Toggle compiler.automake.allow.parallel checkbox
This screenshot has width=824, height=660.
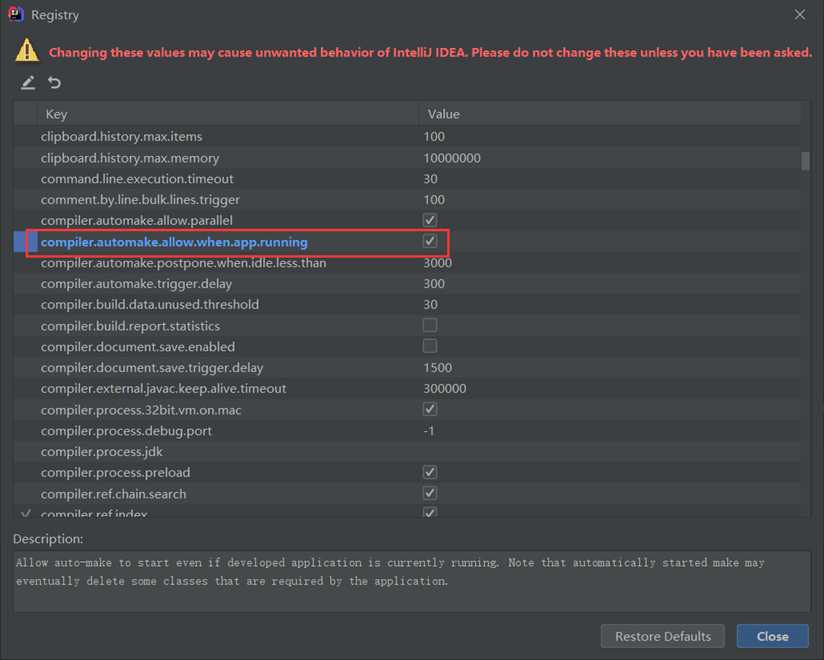[430, 220]
